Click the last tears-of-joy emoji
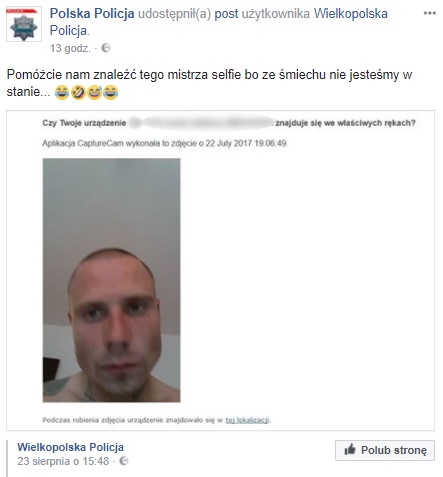 click(x=110, y=92)
